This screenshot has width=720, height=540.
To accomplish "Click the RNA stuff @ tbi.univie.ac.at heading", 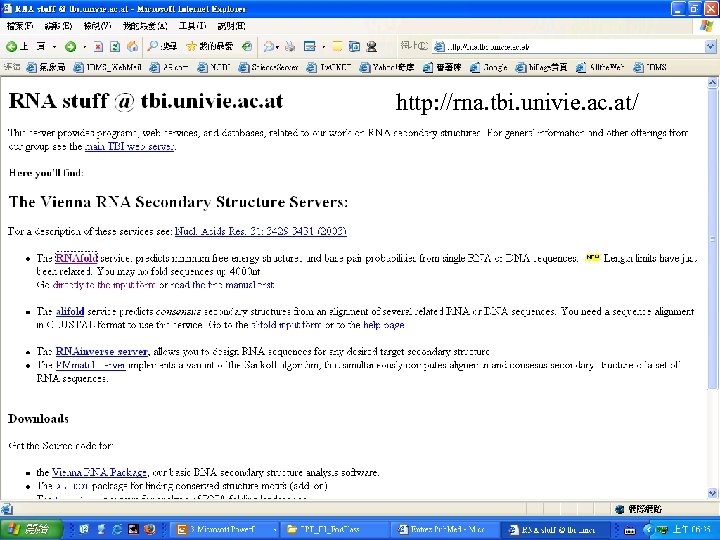I will 146,101.
